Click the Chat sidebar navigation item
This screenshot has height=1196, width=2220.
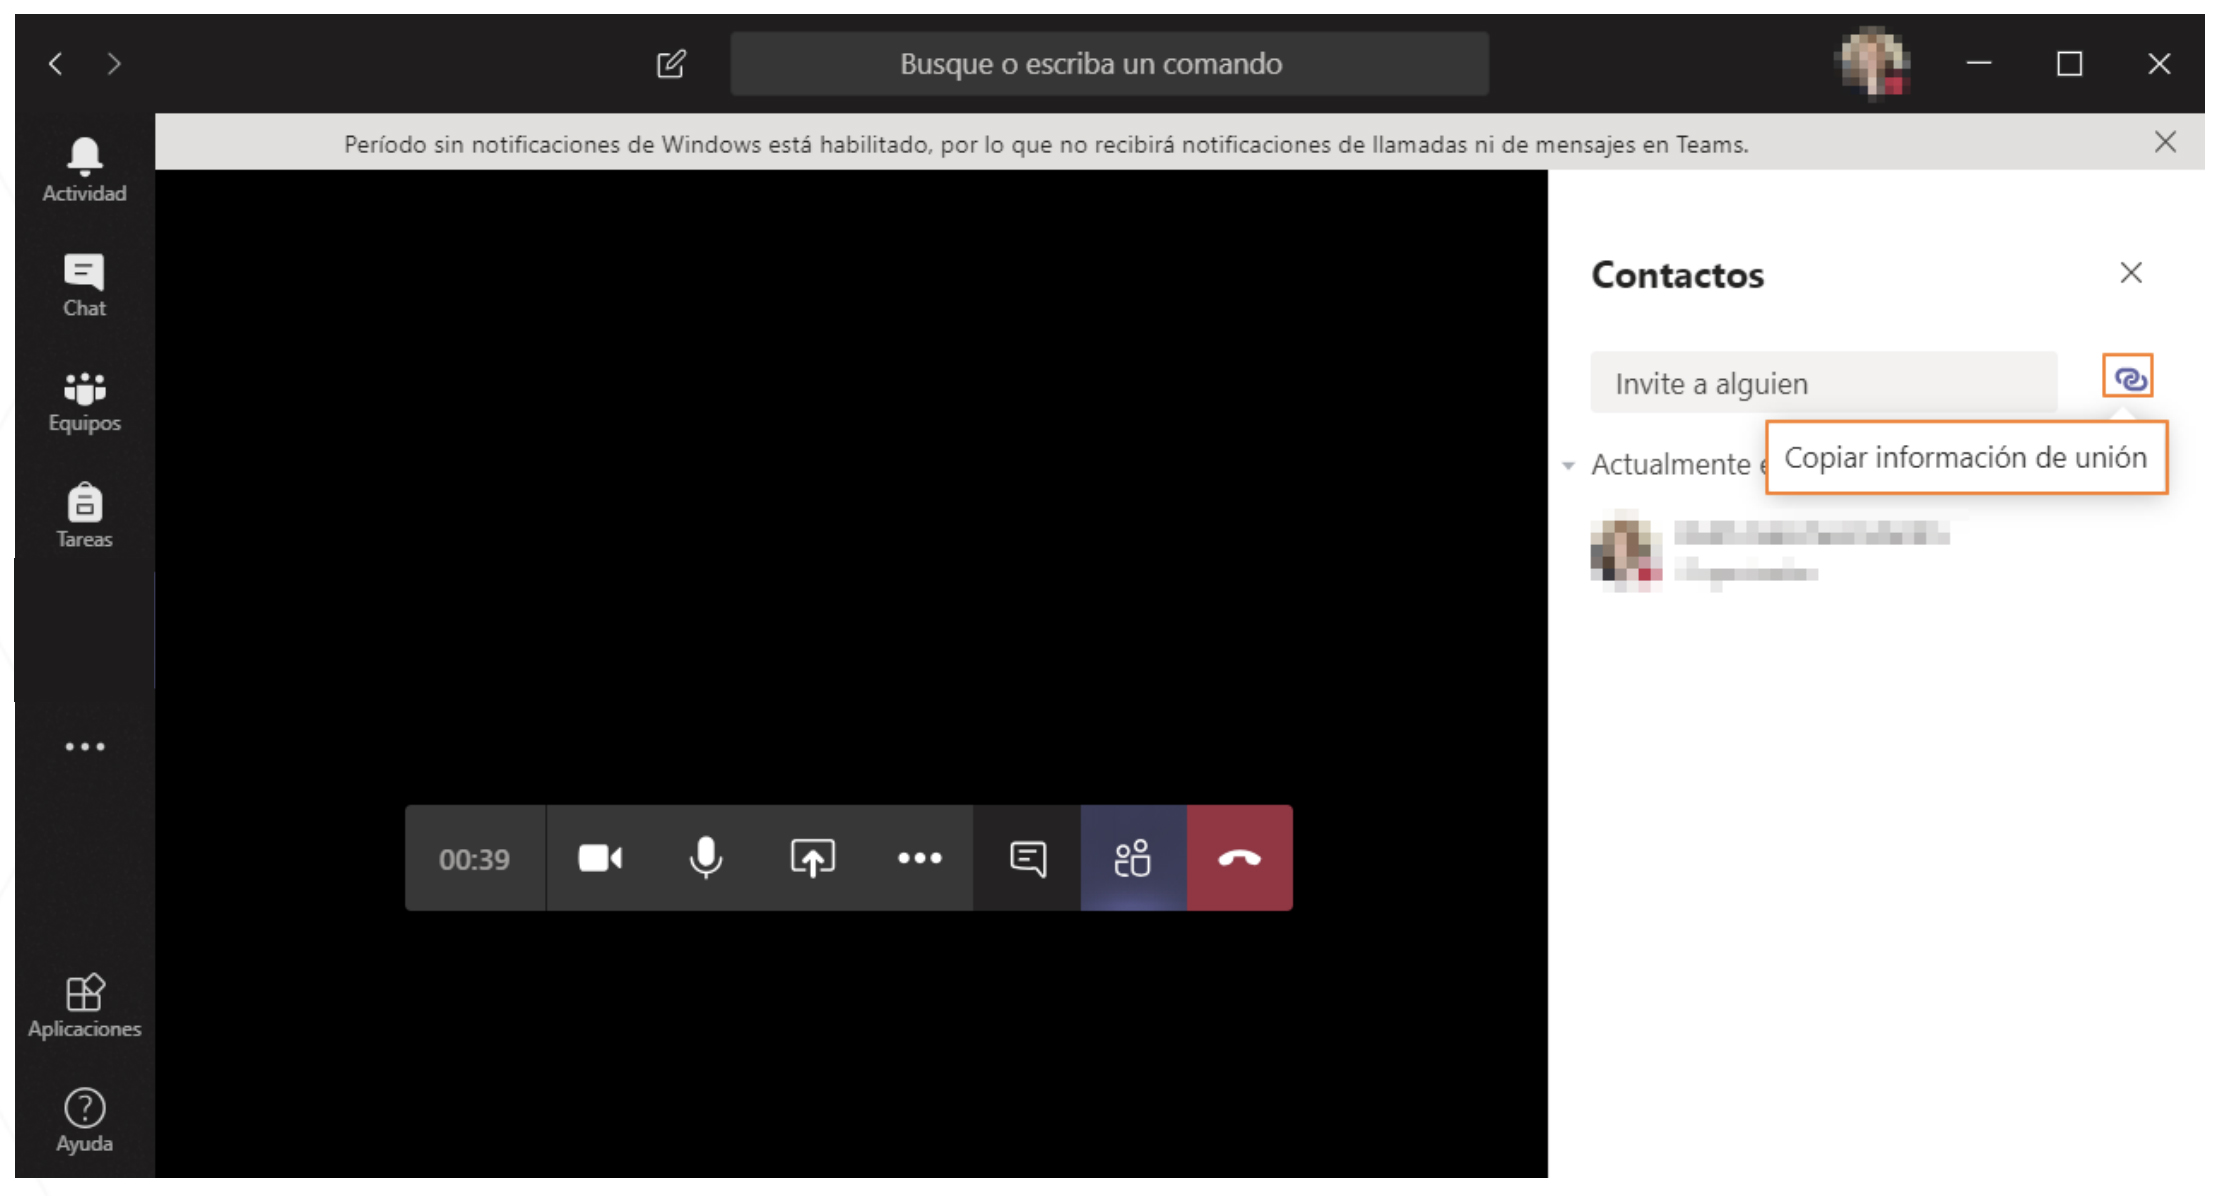click(x=82, y=283)
